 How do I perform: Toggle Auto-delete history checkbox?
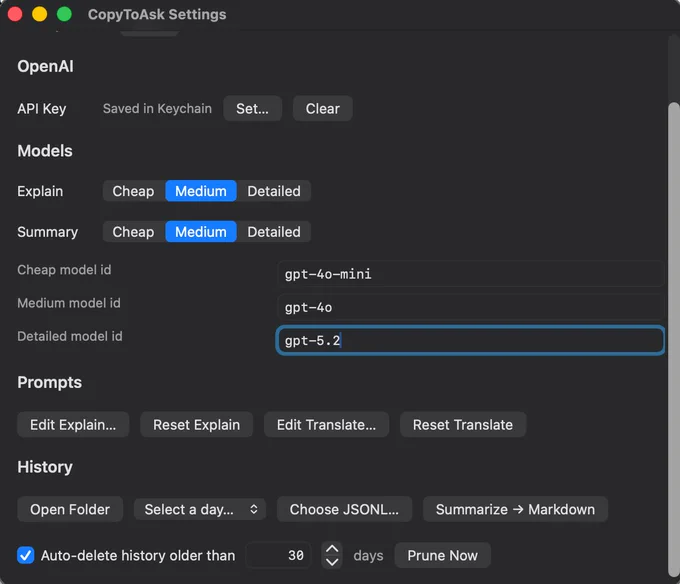coord(26,555)
